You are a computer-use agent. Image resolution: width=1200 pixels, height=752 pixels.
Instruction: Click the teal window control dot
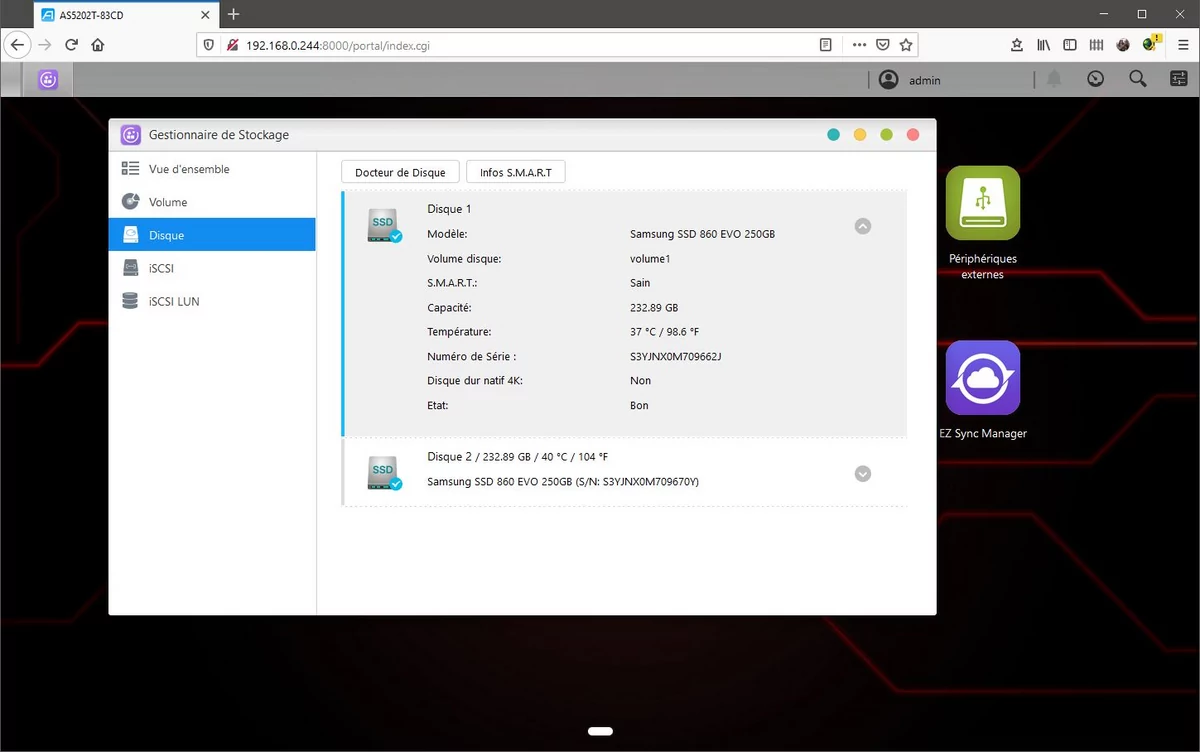834,135
